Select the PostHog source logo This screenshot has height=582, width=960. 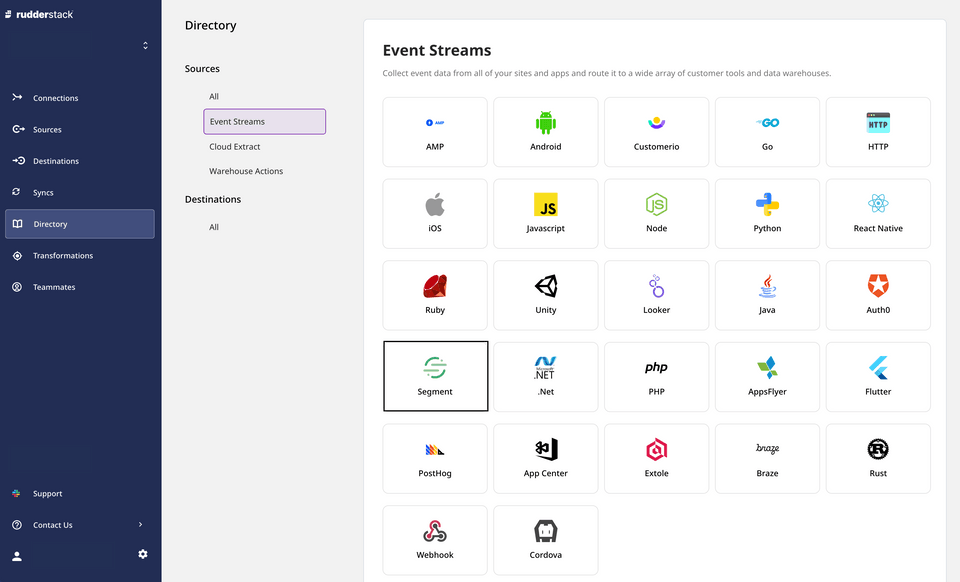pyautogui.click(x=435, y=450)
